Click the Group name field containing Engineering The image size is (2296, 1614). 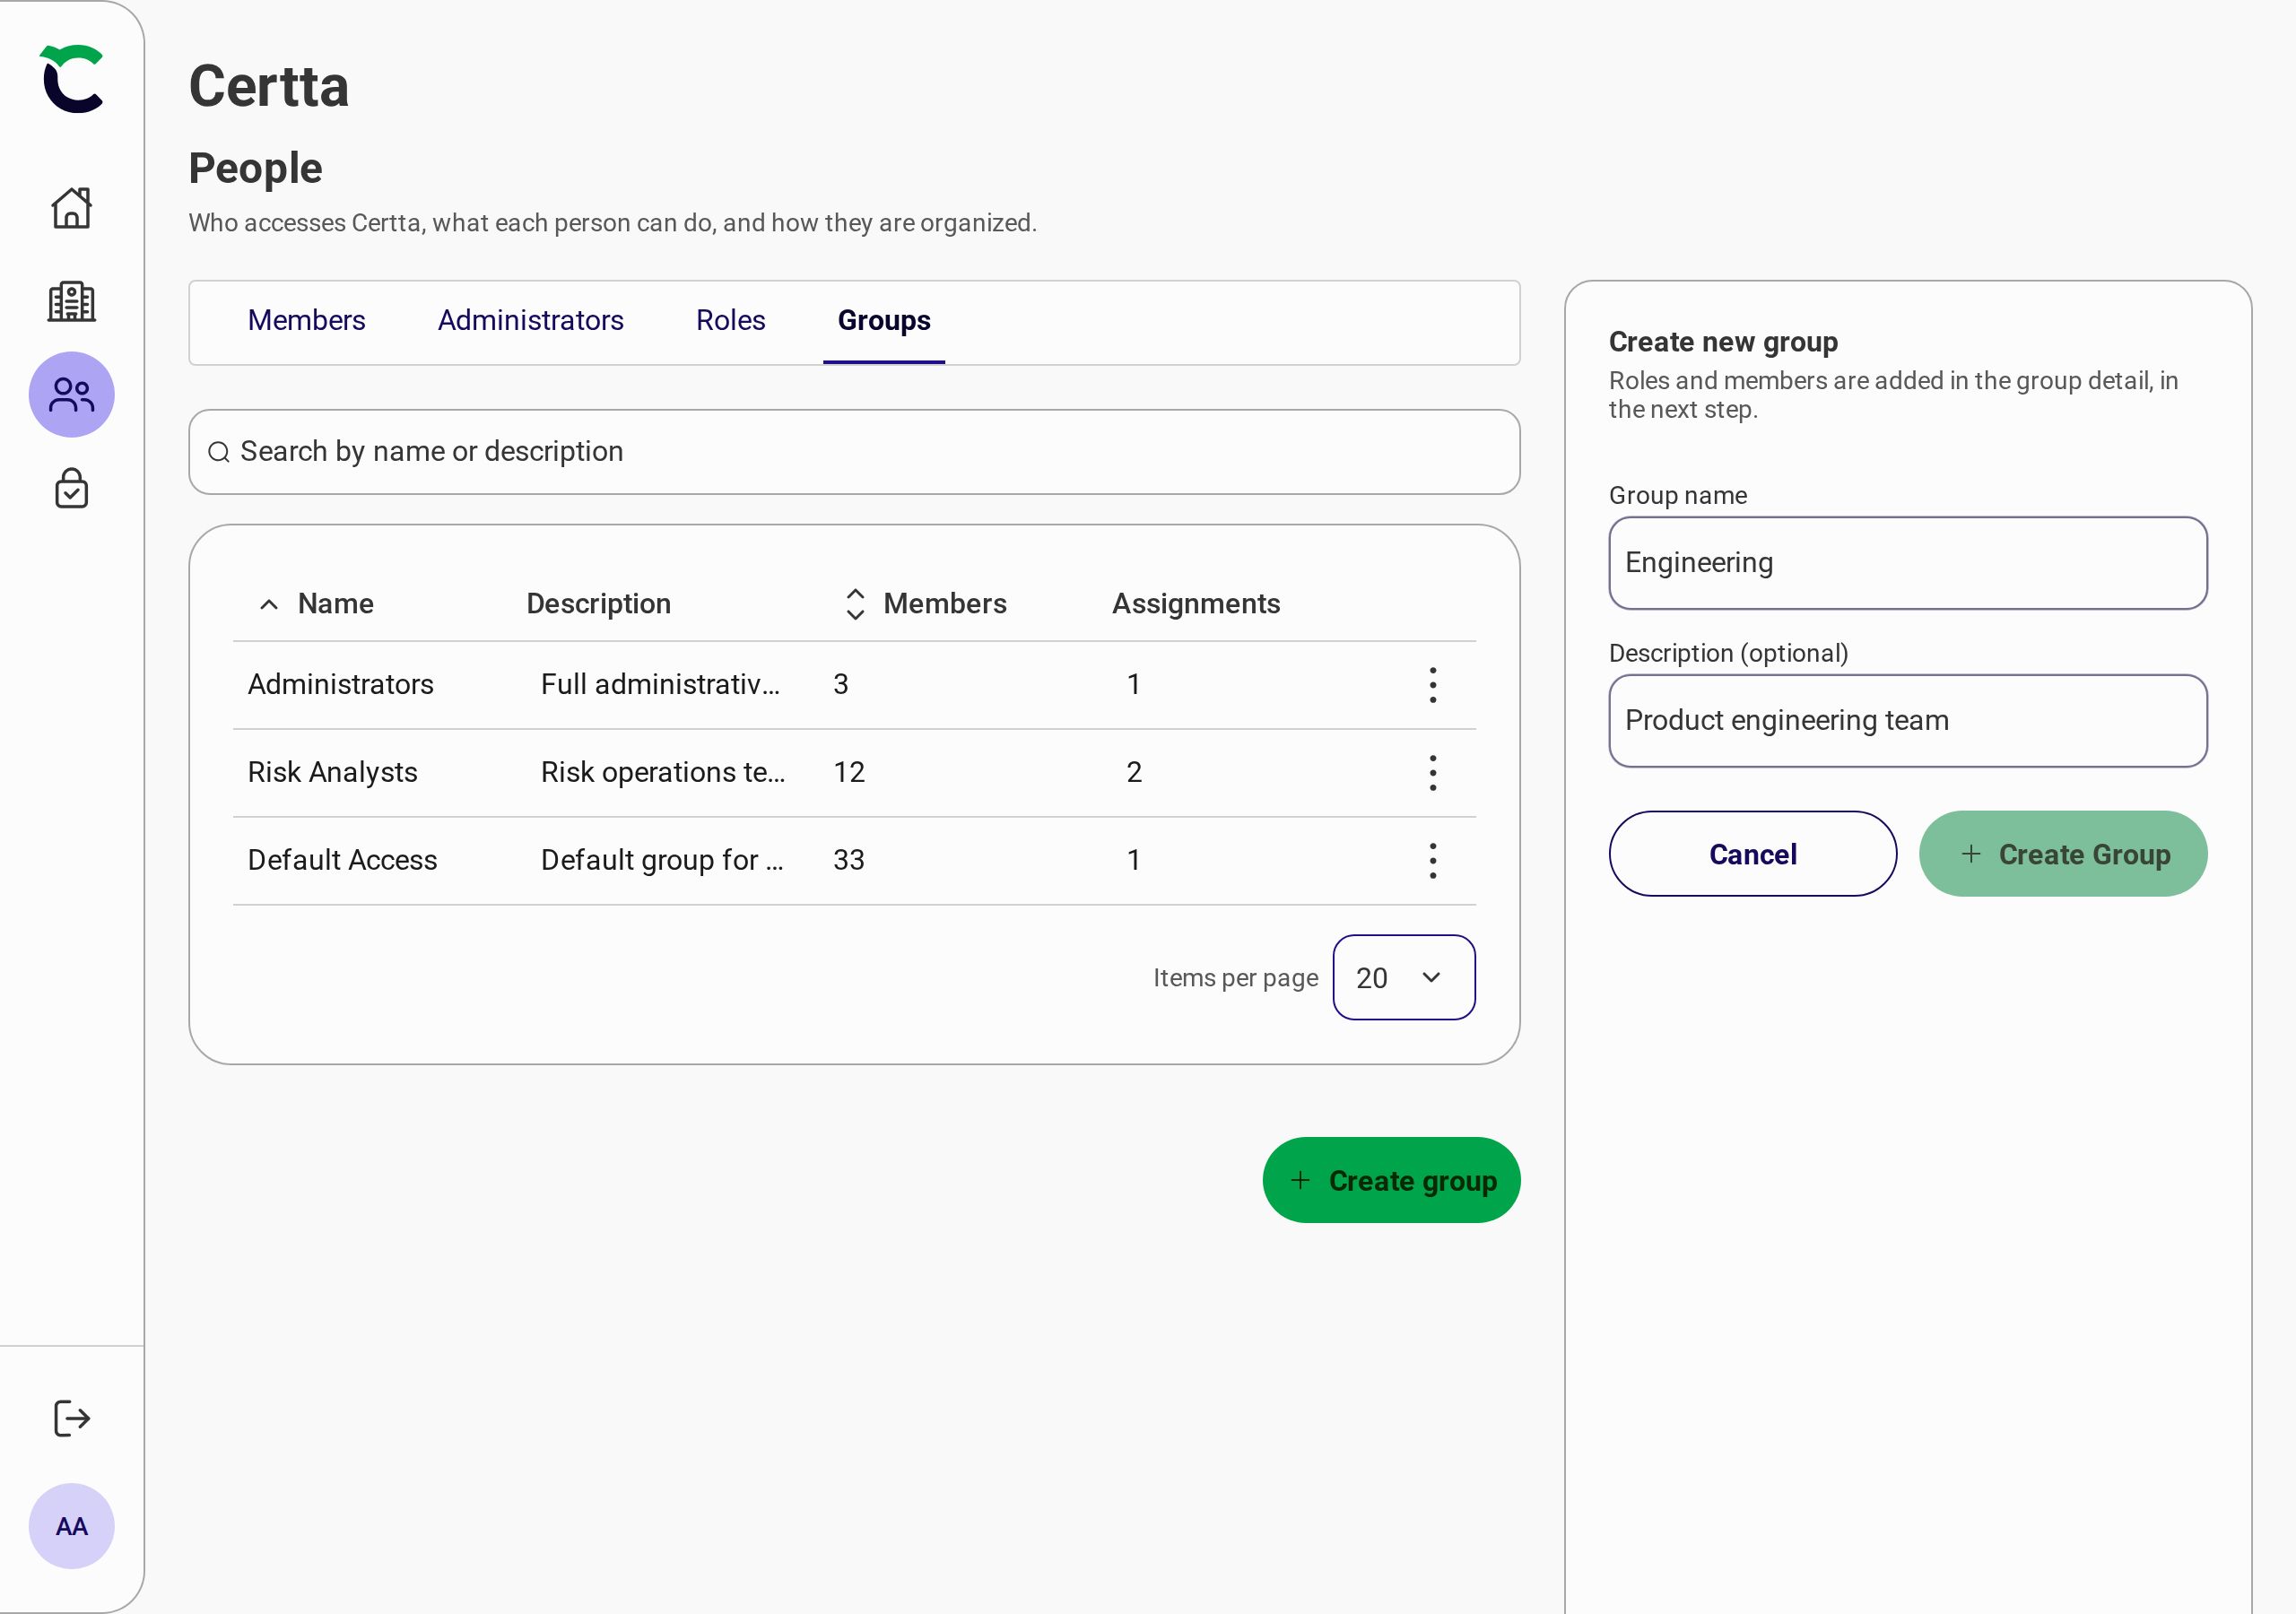[1908, 563]
